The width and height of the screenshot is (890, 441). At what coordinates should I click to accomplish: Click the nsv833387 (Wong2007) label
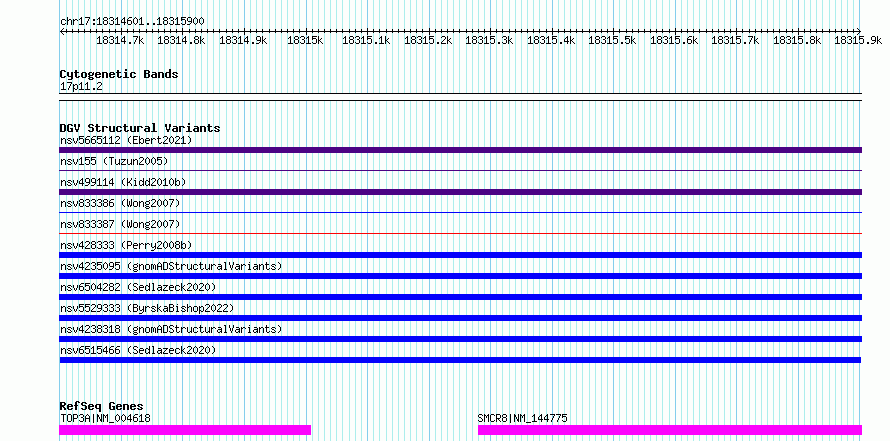pyautogui.click(x=120, y=224)
